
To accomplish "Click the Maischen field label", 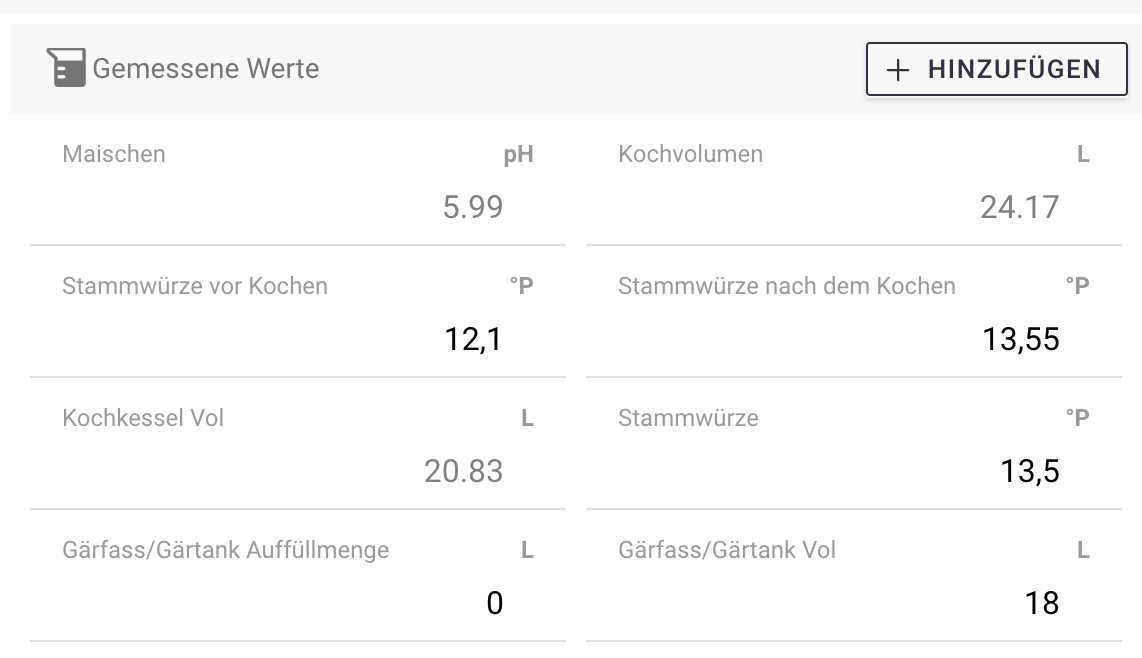I will click(x=114, y=154).
